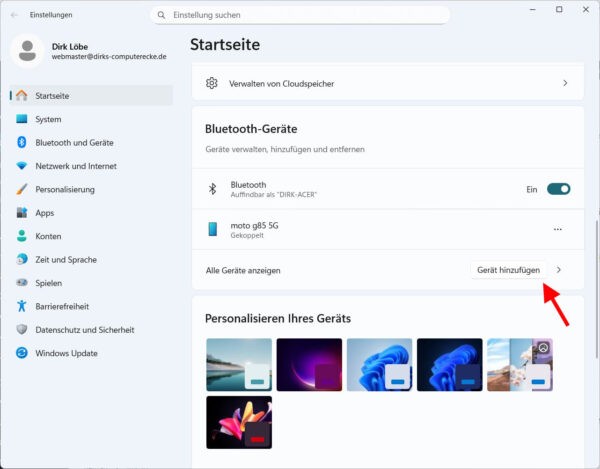Click the Windows Update icon
The width and height of the screenshot is (600, 469).
[22, 353]
